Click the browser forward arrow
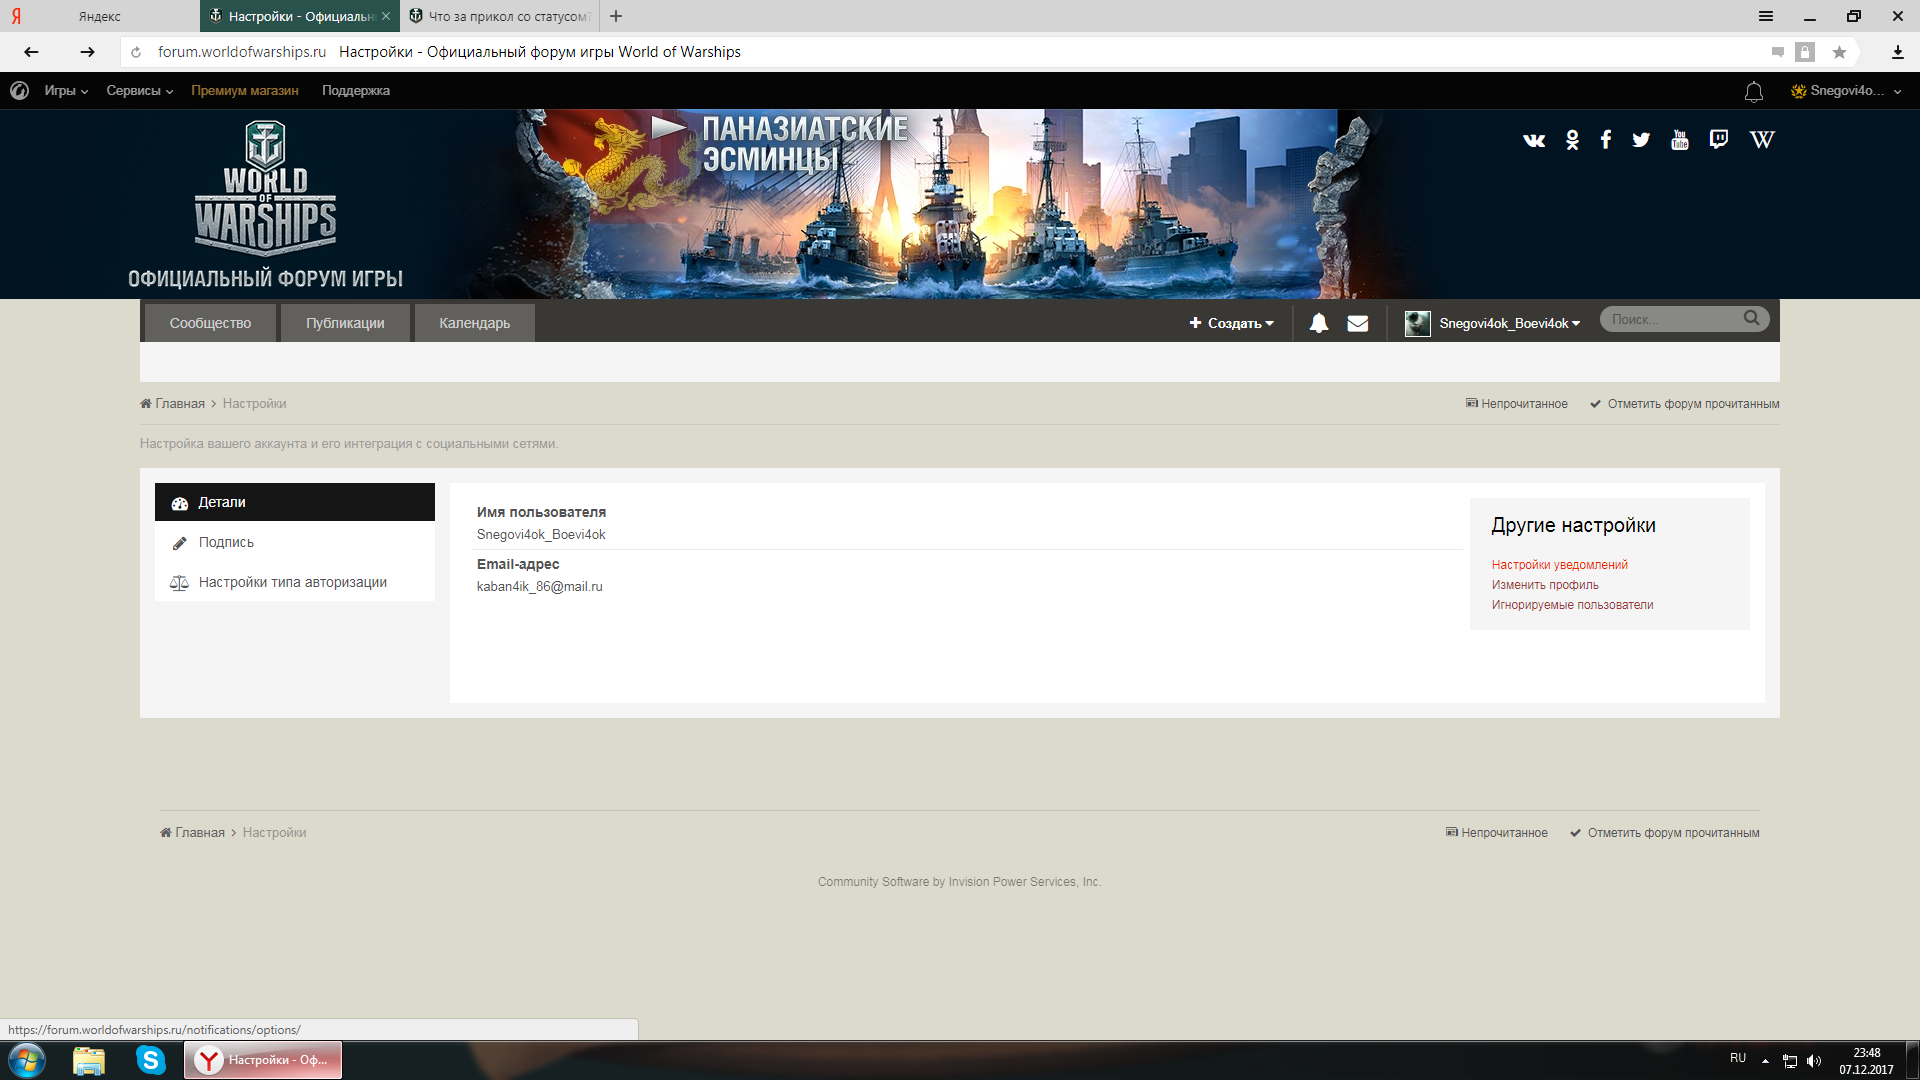 (88, 52)
